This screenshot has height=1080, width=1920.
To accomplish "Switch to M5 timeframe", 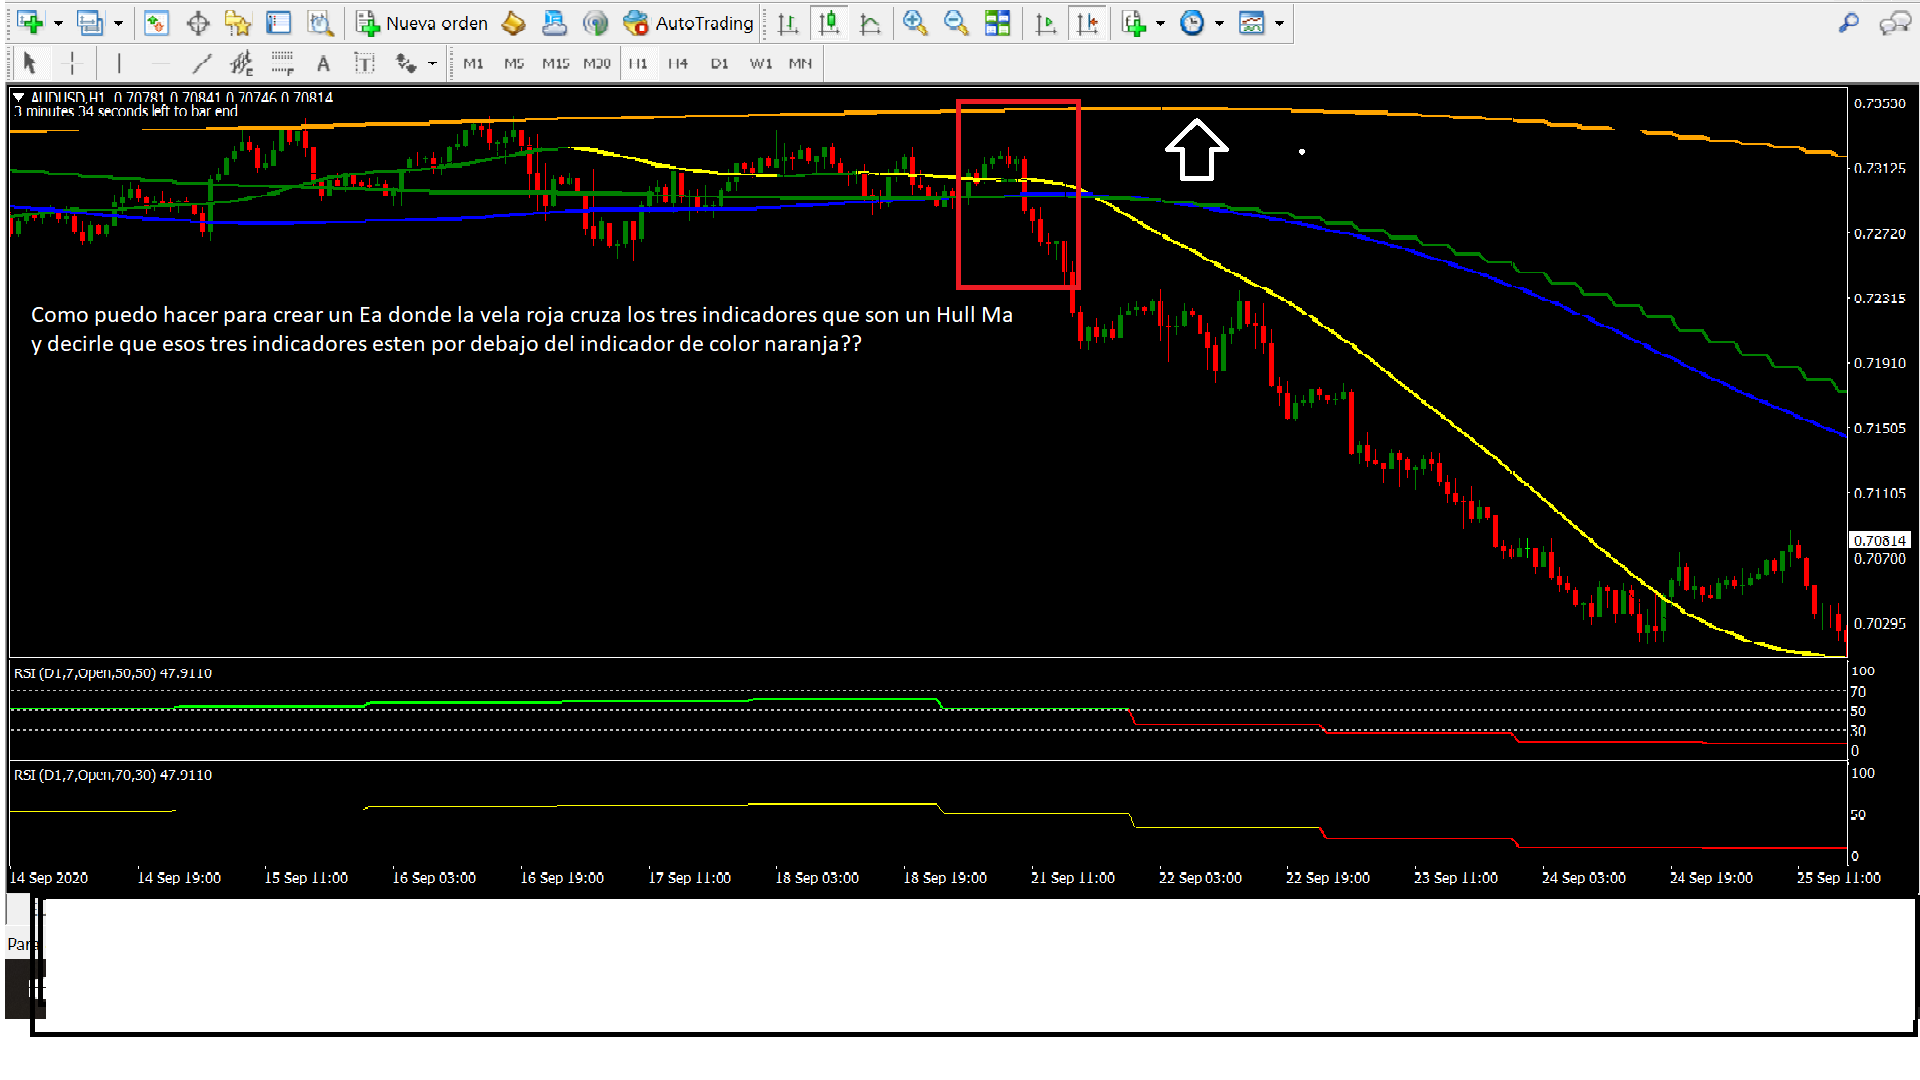I will tap(514, 64).
